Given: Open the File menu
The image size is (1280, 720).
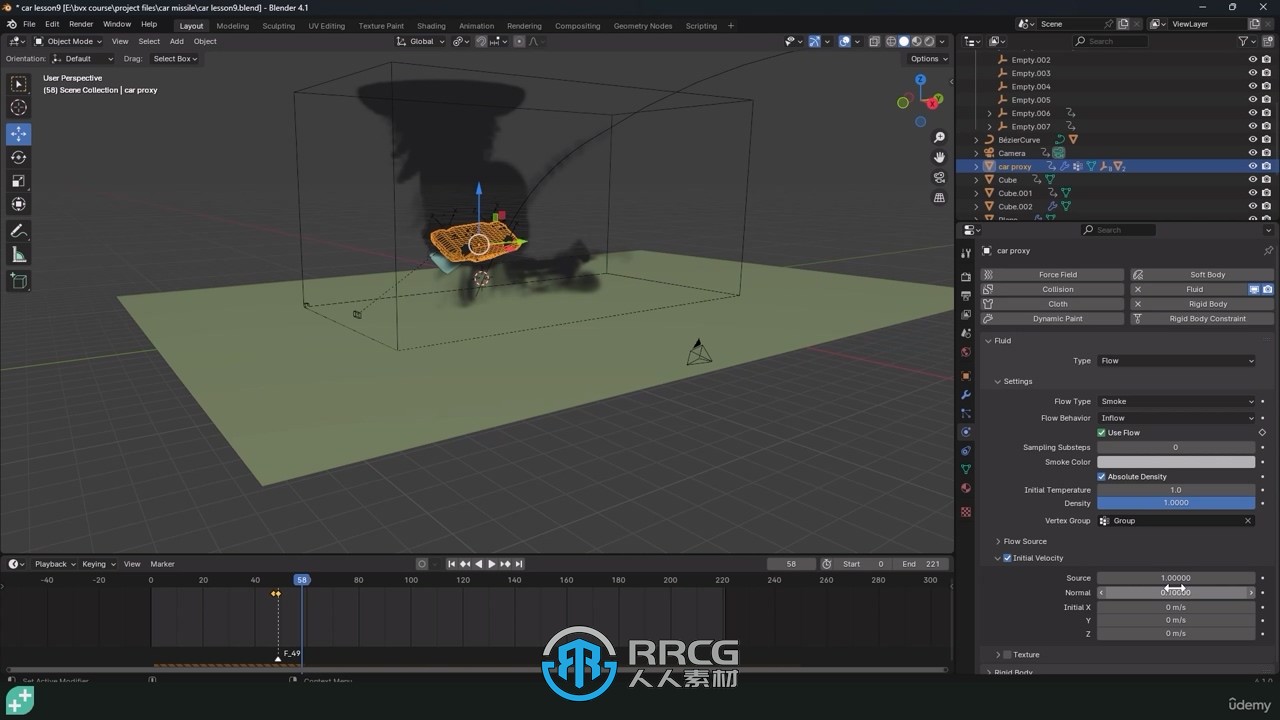Looking at the screenshot, I should (x=29, y=24).
